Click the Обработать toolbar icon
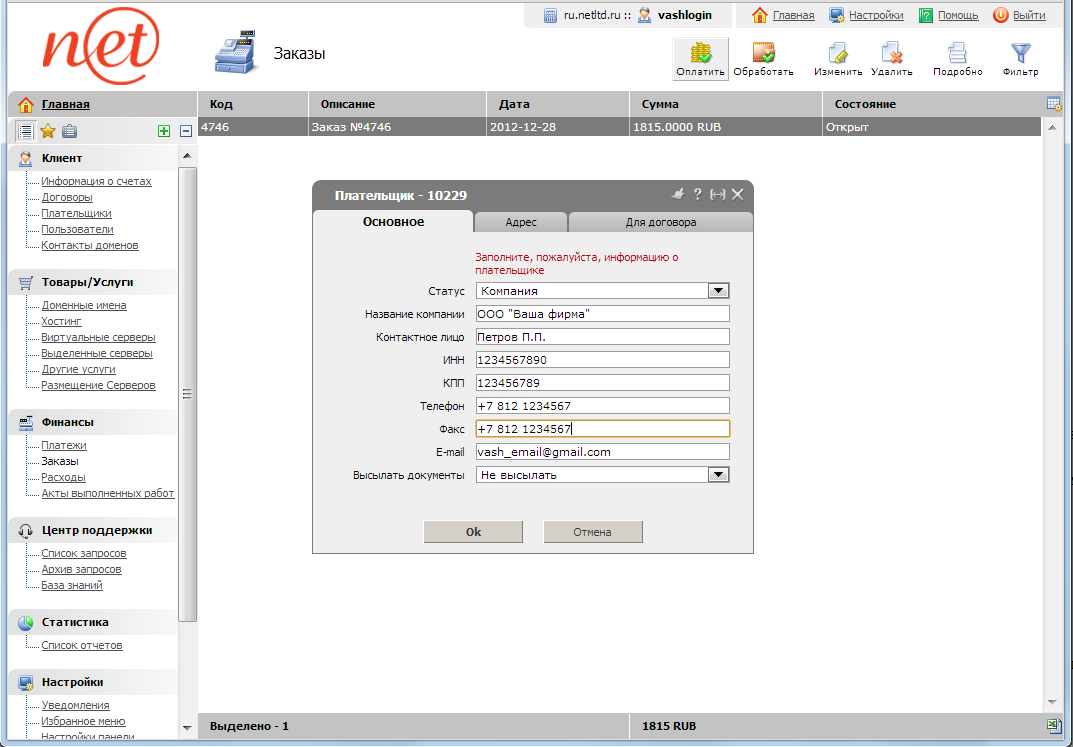 click(763, 54)
